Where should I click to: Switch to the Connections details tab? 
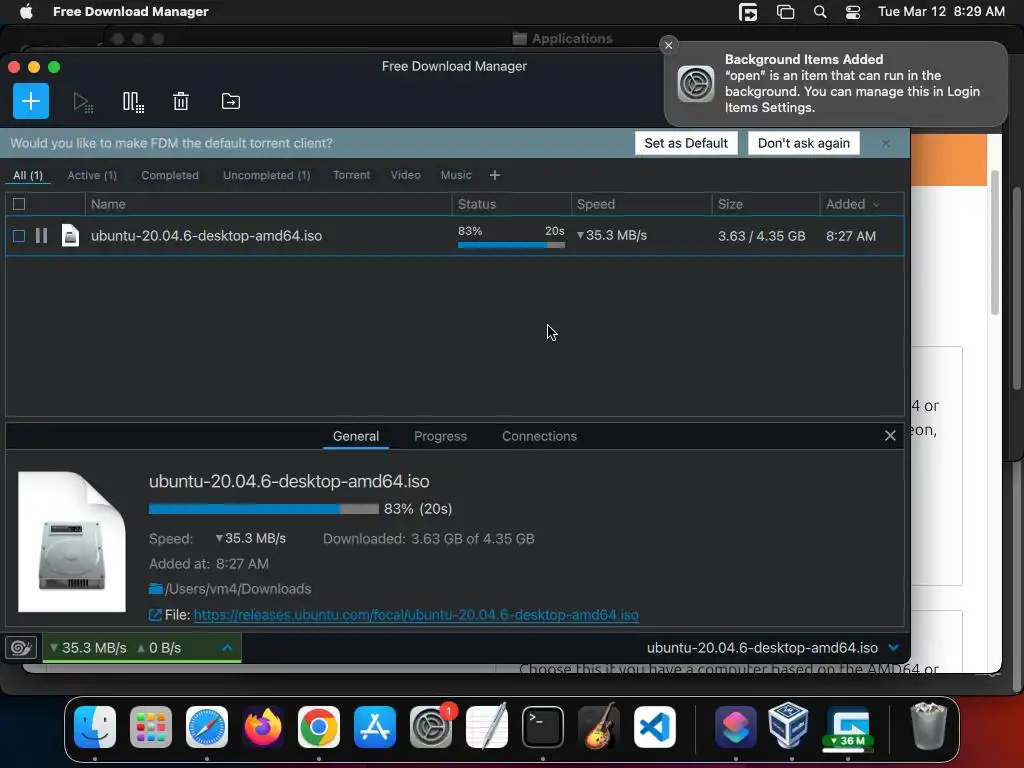click(539, 436)
